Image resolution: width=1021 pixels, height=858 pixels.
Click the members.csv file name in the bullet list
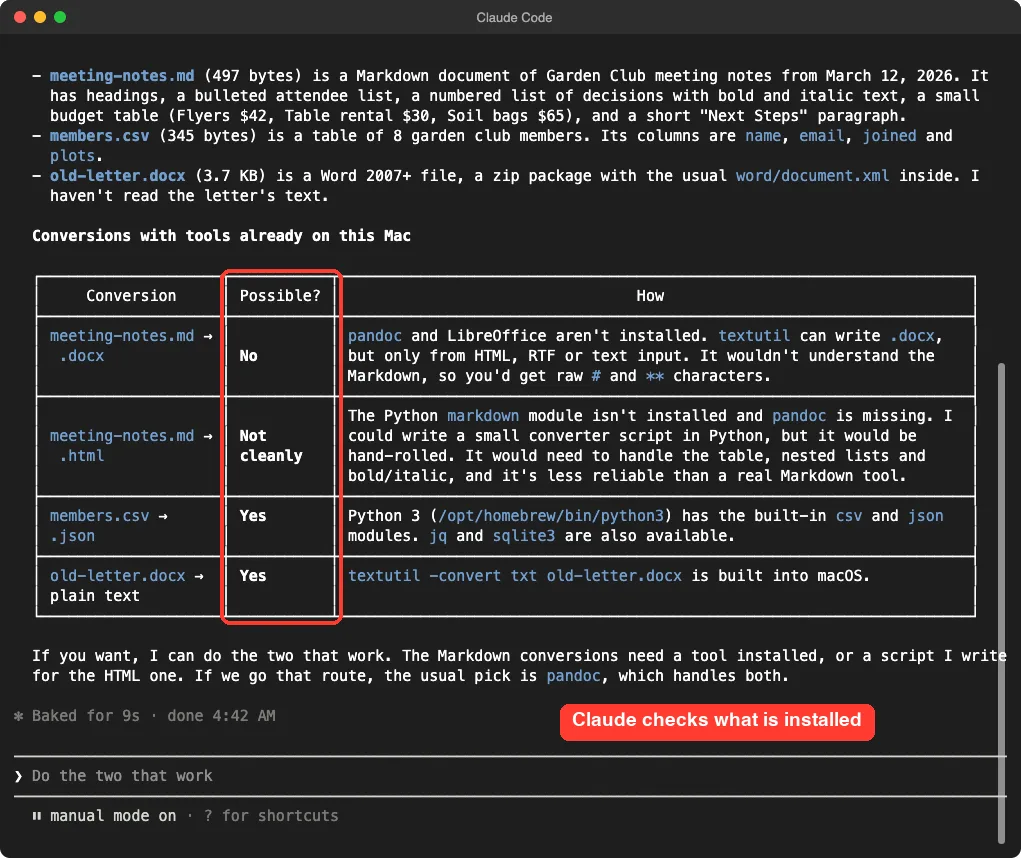pyautogui.click(x=100, y=135)
